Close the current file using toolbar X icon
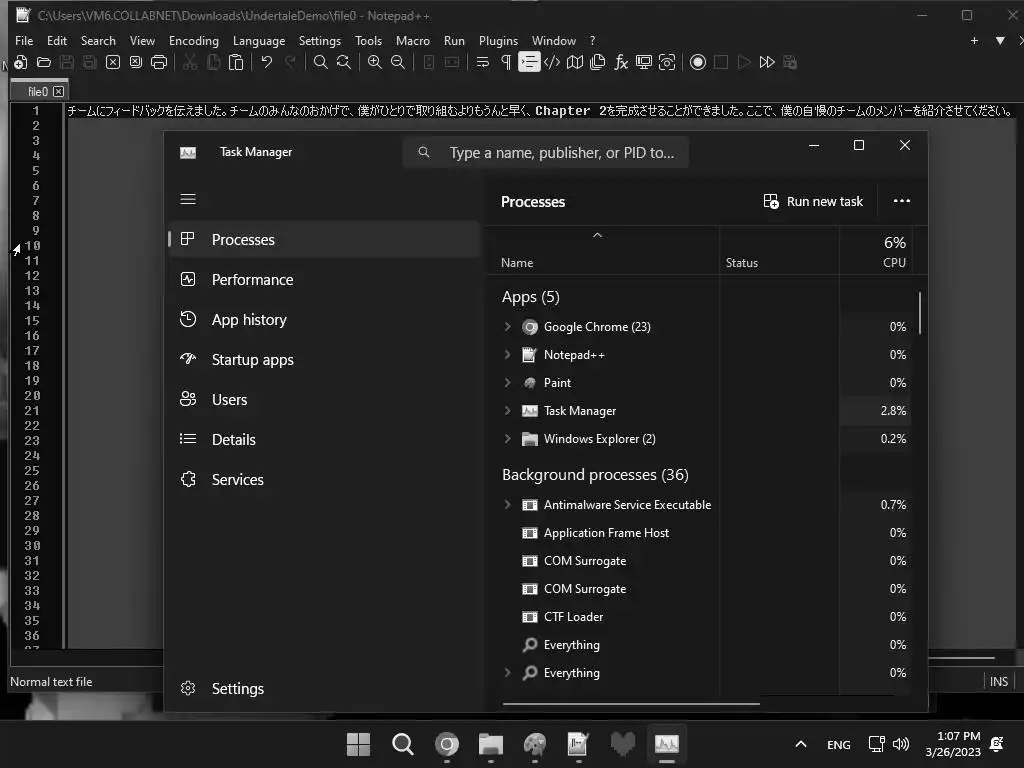The height and width of the screenshot is (768, 1024). (x=113, y=62)
